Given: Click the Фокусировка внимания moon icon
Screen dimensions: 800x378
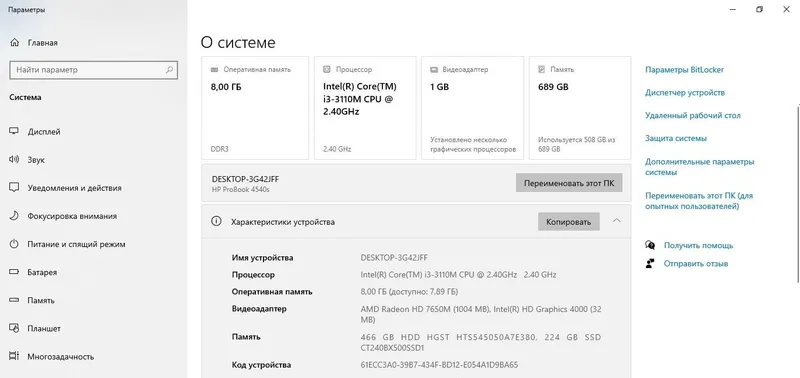Looking at the screenshot, I should (14, 216).
